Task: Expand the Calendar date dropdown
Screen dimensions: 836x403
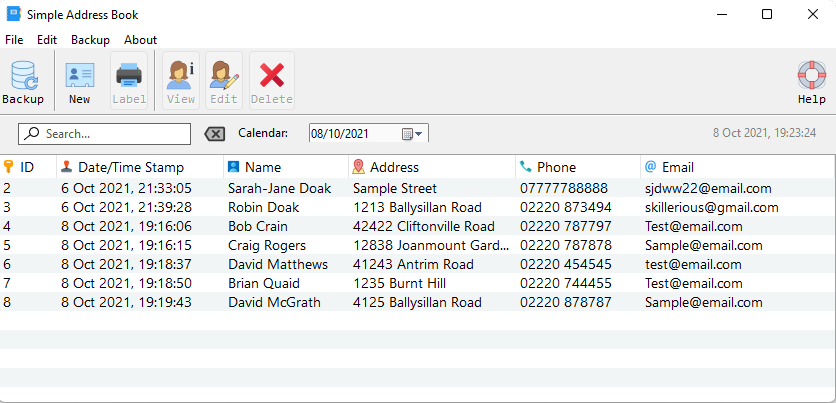Action: 421,134
